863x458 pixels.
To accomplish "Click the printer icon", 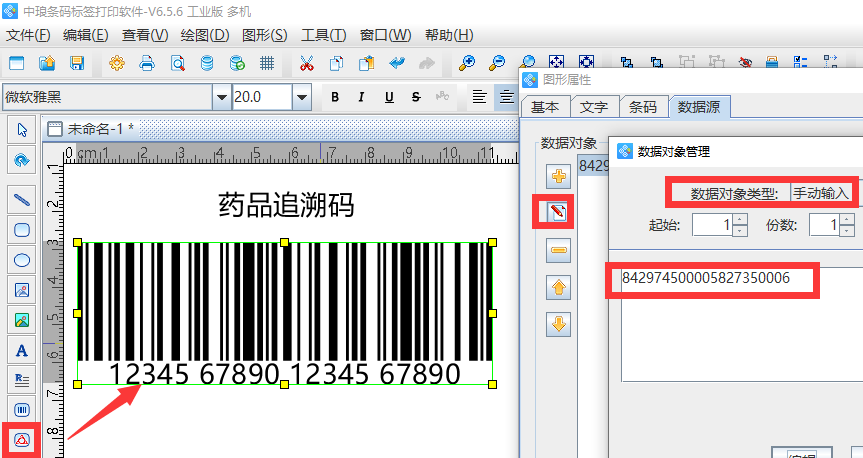I will coord(147,63).
